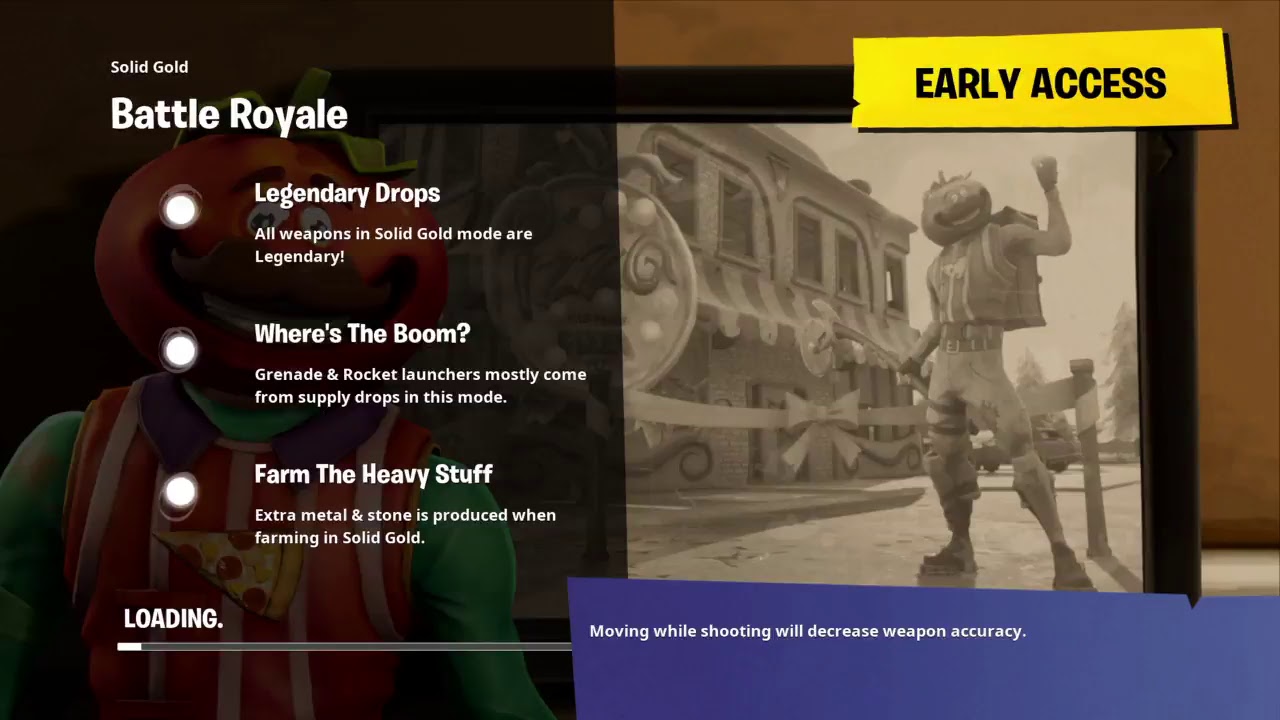Click text 'All weapons in Solid Gold mode are Legendary!'

tap(393, 245)
